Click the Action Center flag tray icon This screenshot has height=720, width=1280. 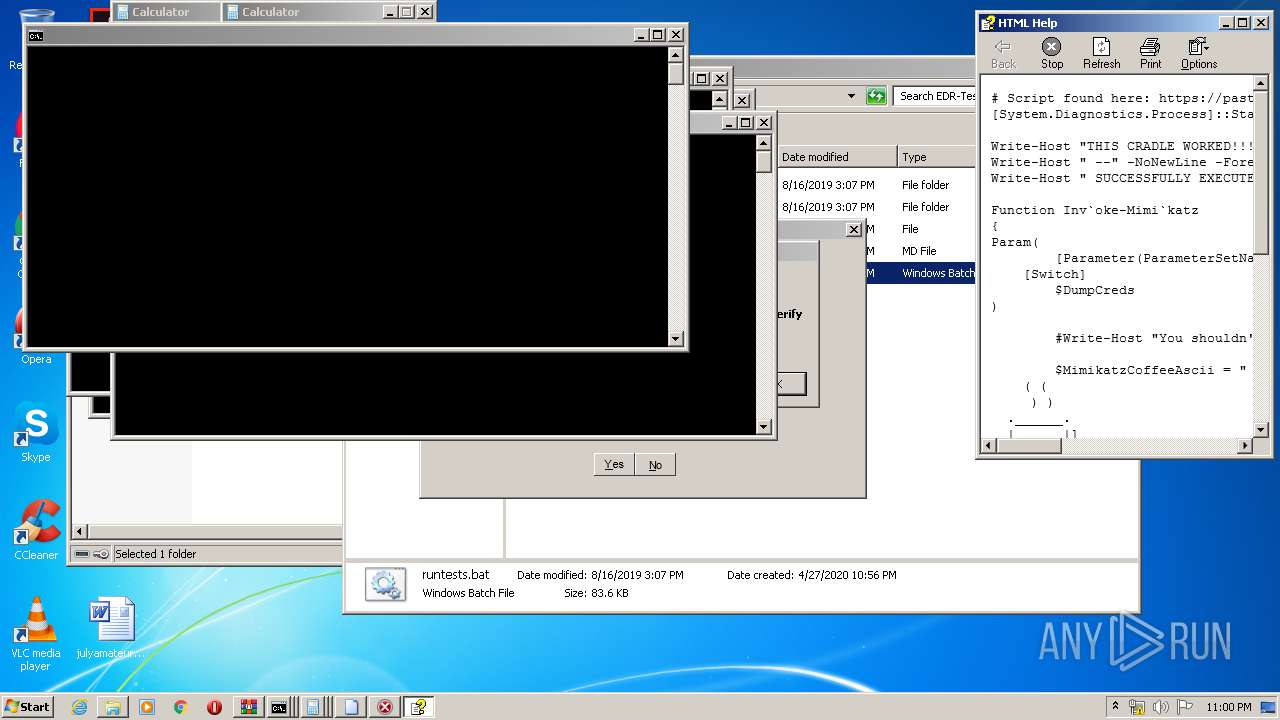click(x=1184, y=707)
